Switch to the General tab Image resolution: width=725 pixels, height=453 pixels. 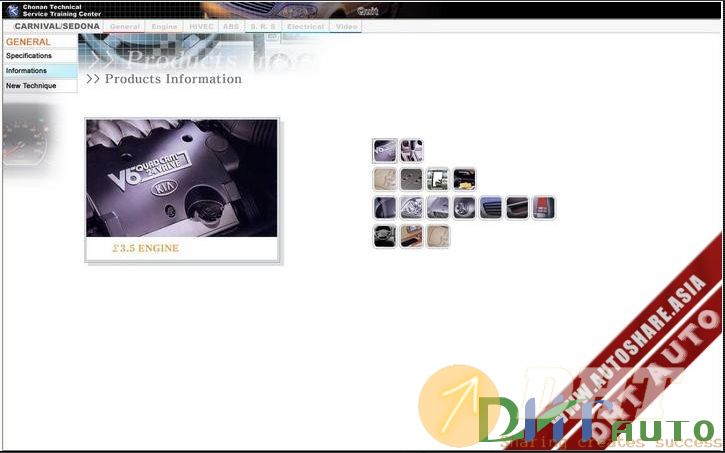pos(125,26)
